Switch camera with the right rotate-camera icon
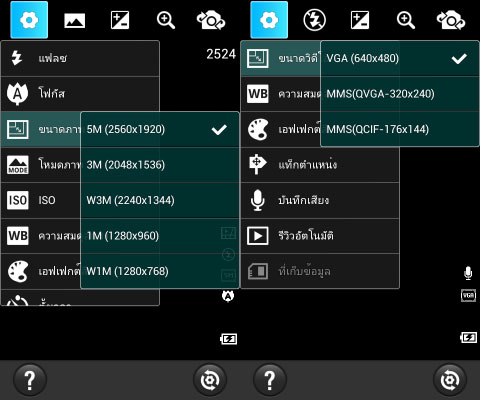 (x=451, y=20)
